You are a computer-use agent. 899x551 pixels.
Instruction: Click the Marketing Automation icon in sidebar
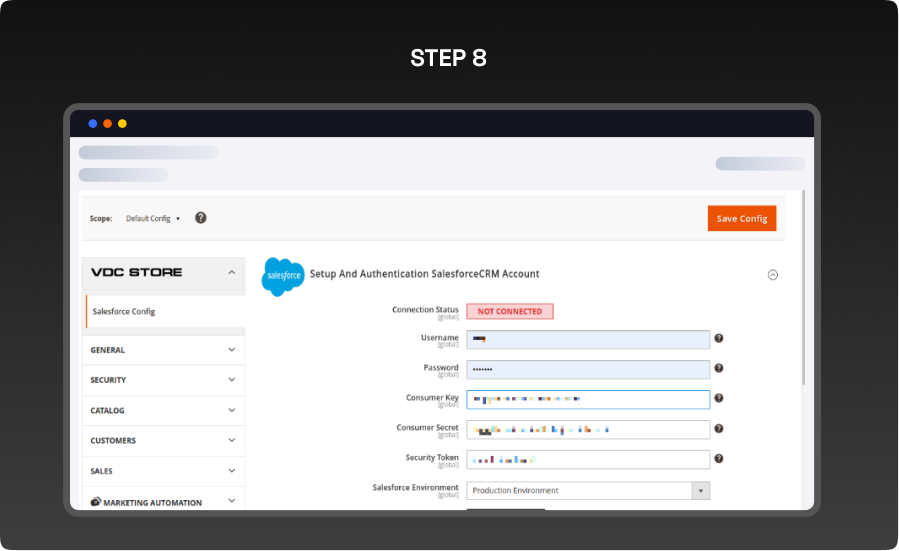pyautogui.click(x=96, y=502)
